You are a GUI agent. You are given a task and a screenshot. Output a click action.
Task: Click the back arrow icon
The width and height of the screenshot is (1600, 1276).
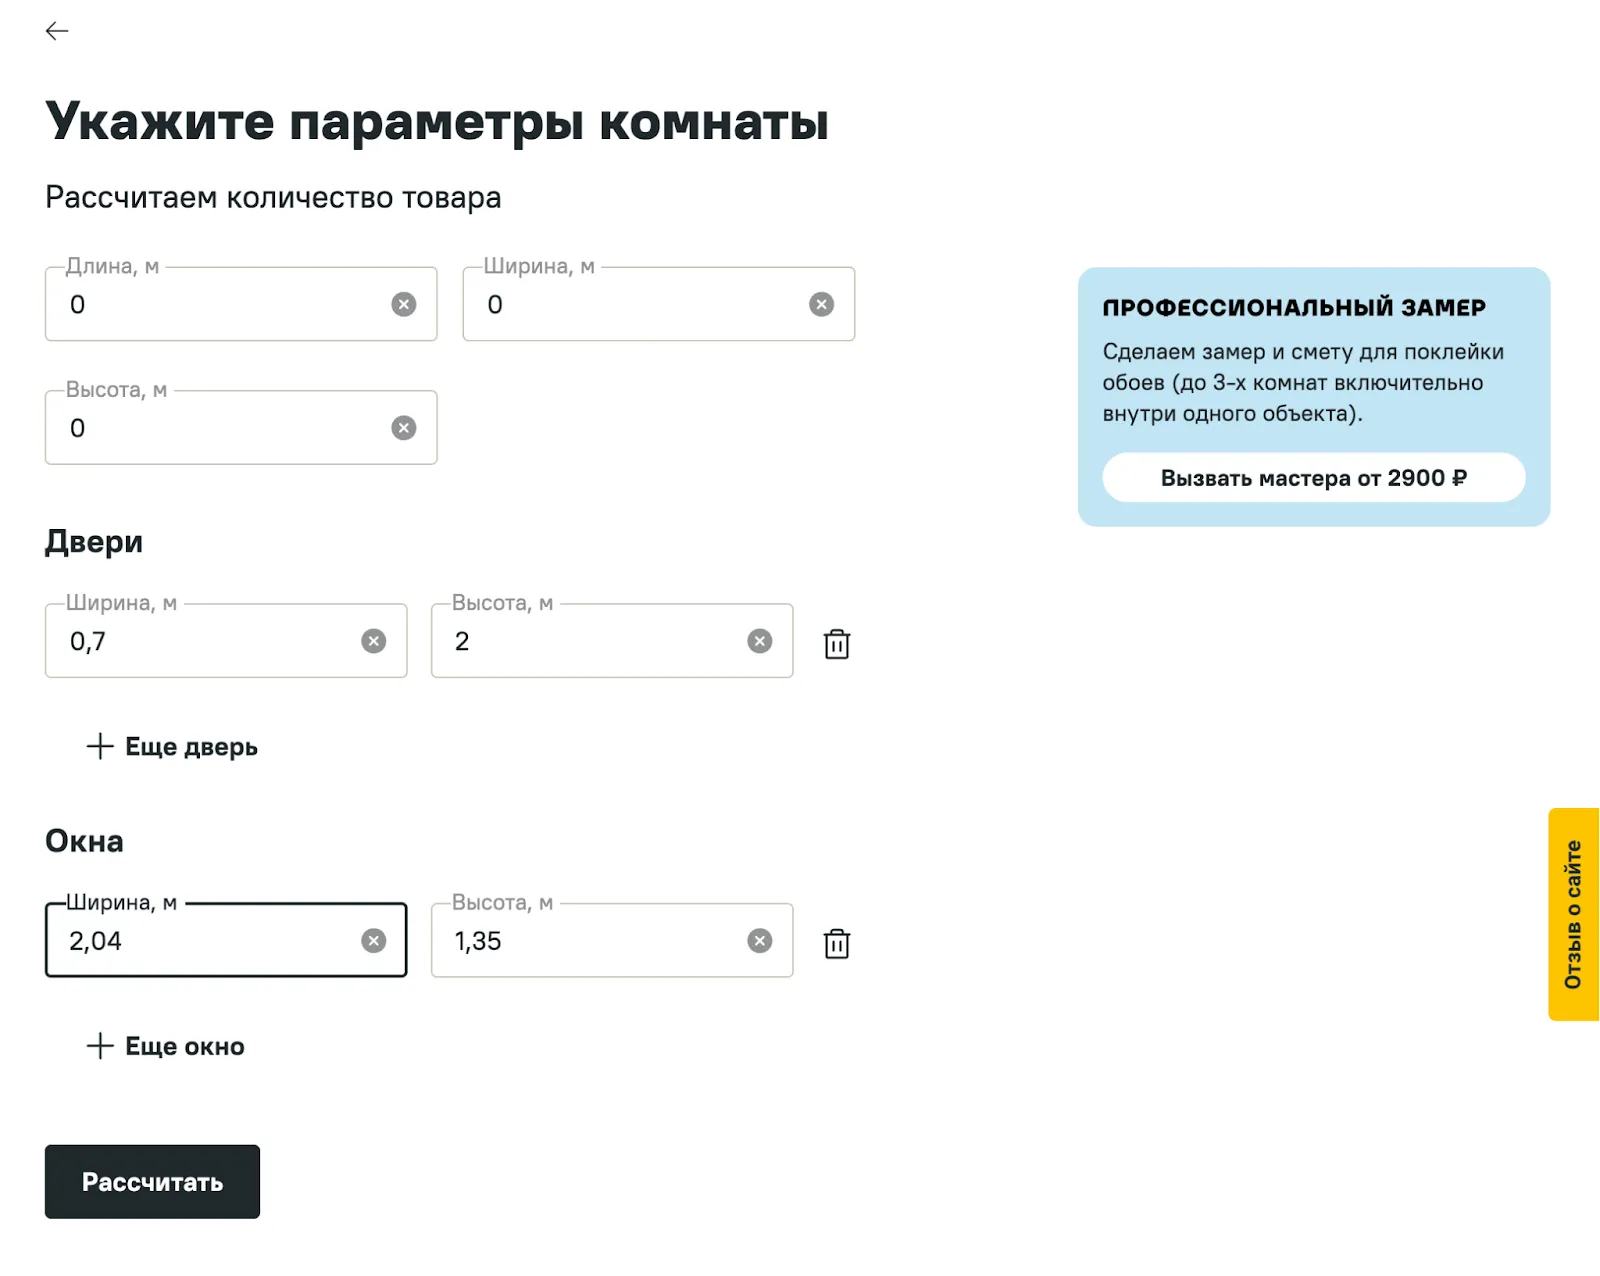[x=57, y=31]
